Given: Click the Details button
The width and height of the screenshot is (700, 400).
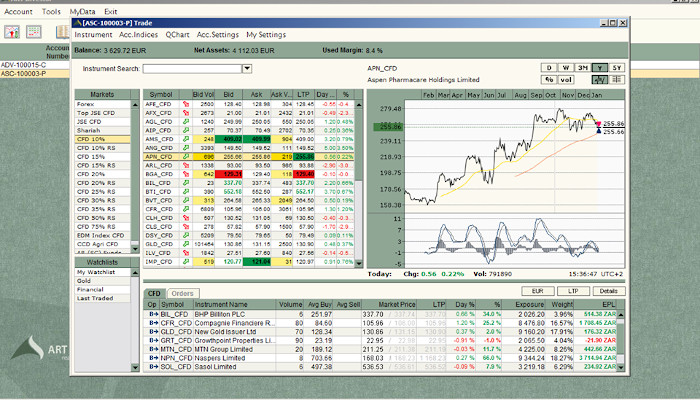Looking at the screenshot, I should click(x=607, y=290).
